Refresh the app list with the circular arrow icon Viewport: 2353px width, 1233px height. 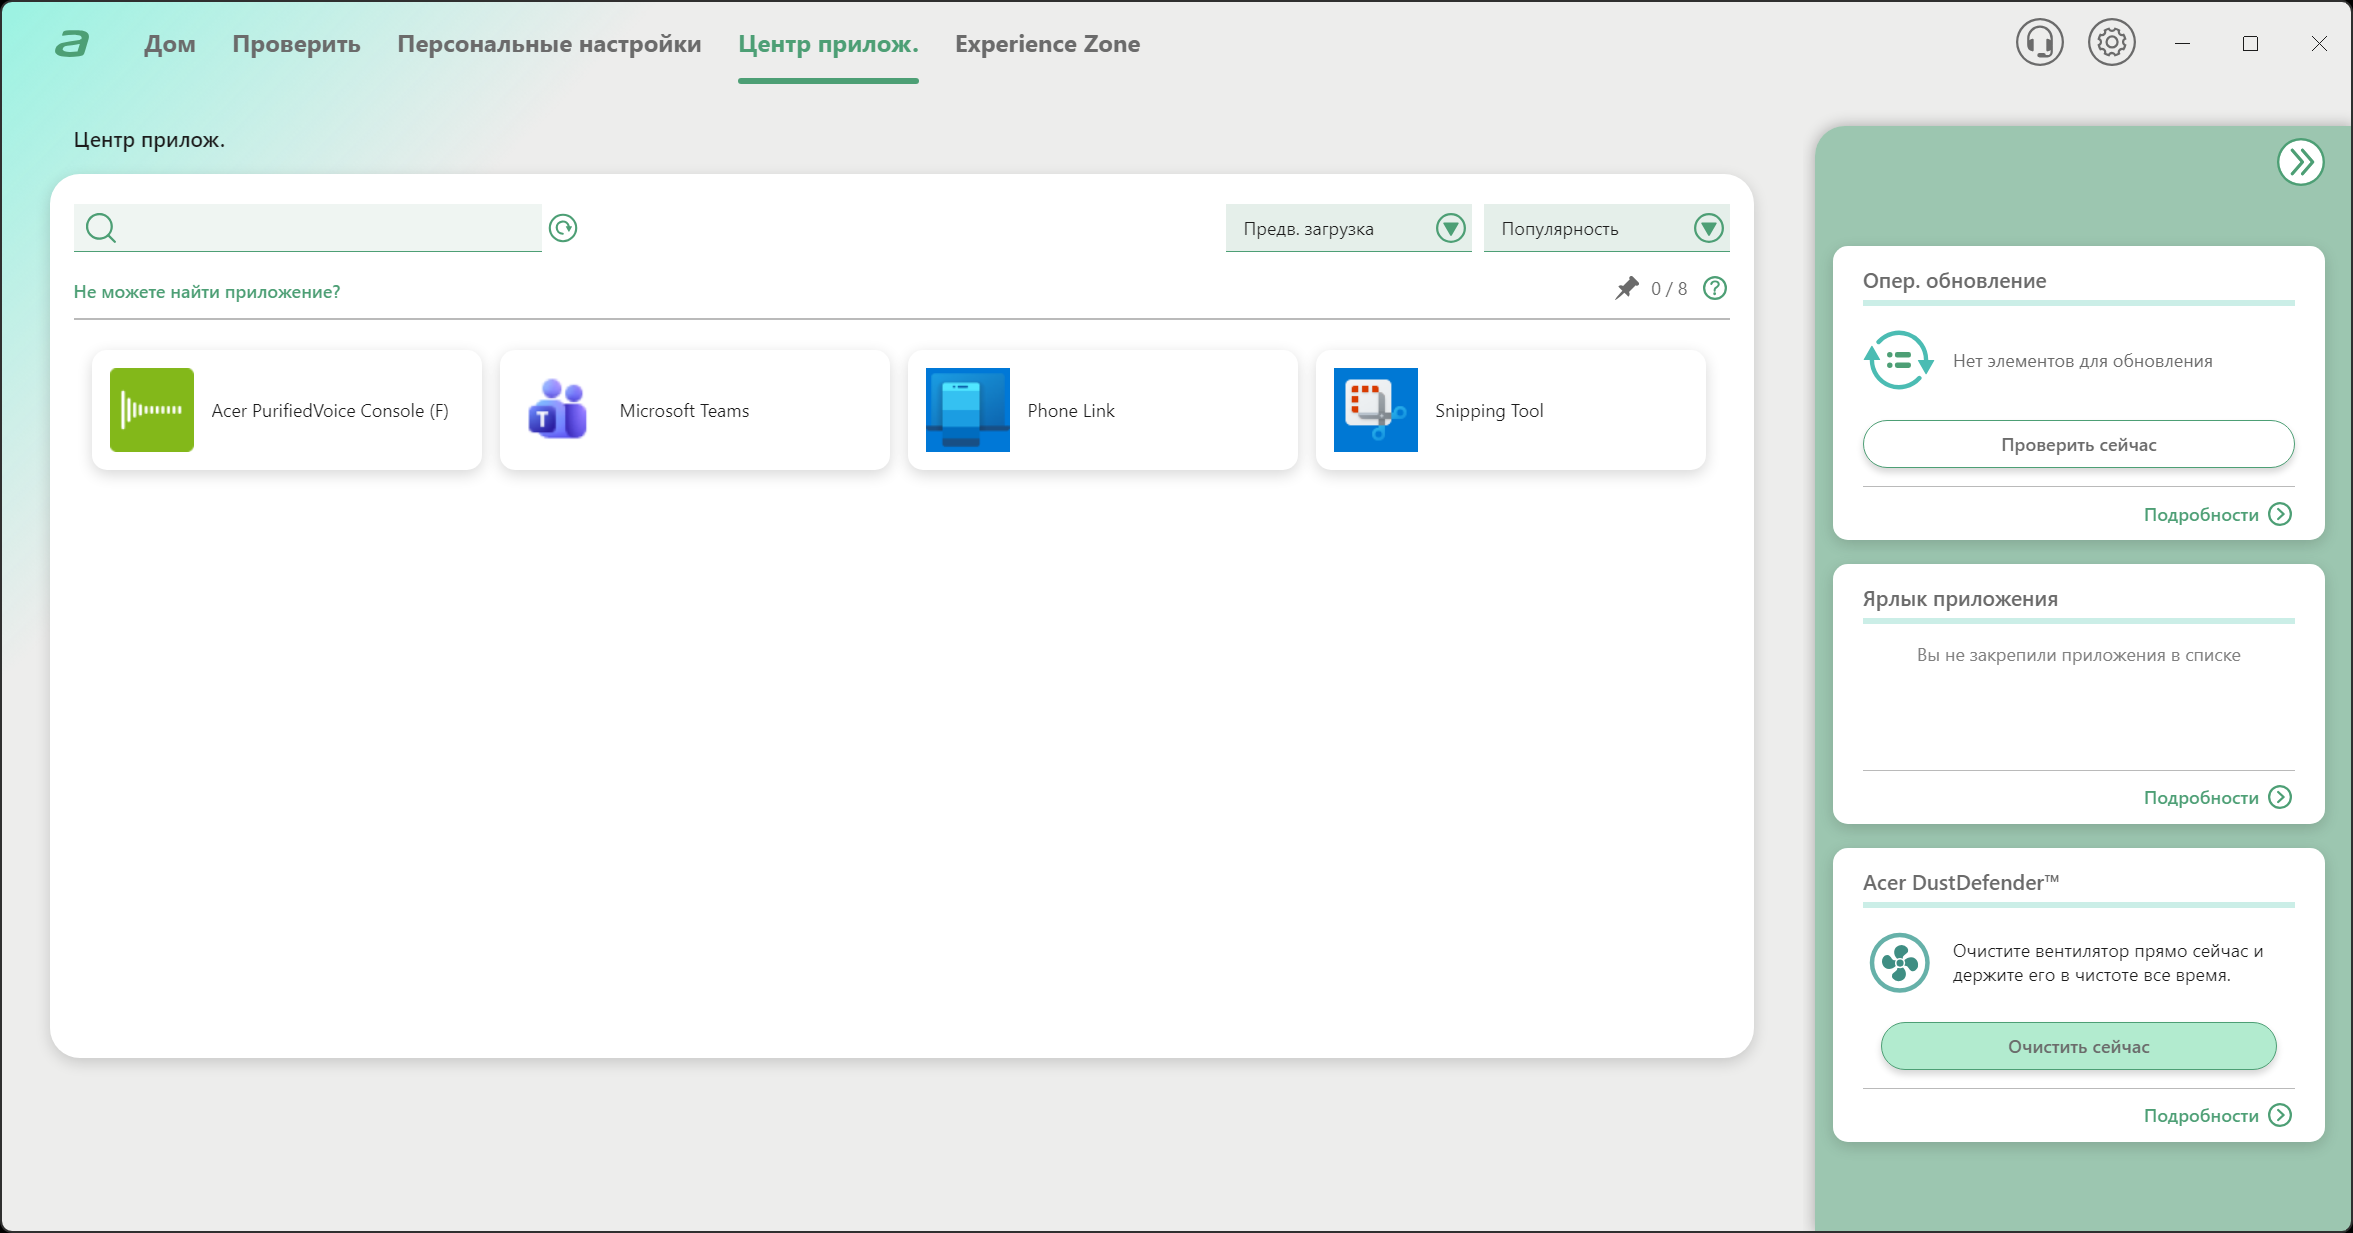coord(563,228)
